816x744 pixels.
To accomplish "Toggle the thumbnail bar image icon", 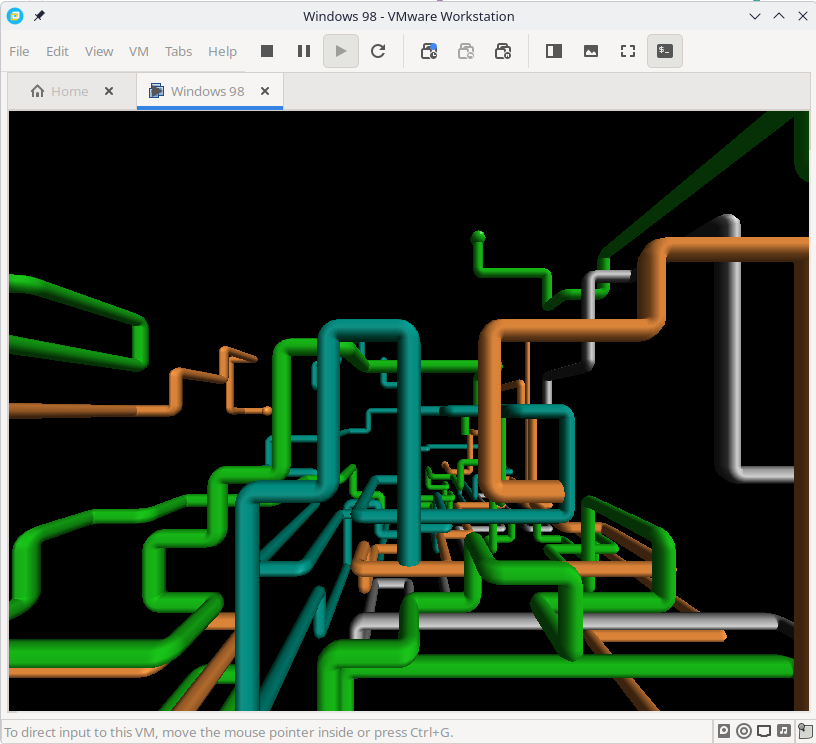I will (591, 51).
